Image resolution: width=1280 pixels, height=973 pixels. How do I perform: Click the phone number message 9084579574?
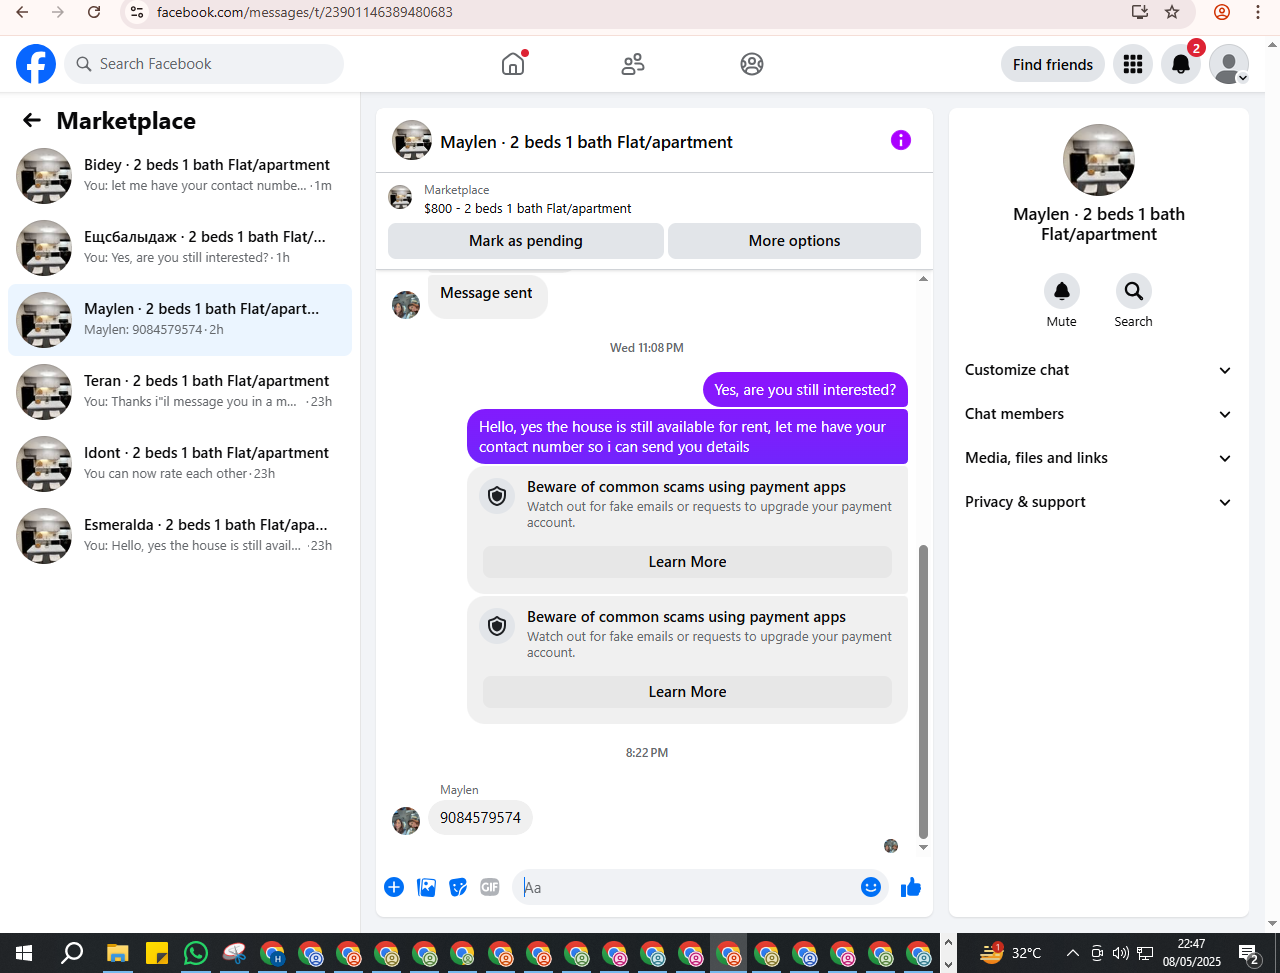pyautogui.click(x=480, y=818)
